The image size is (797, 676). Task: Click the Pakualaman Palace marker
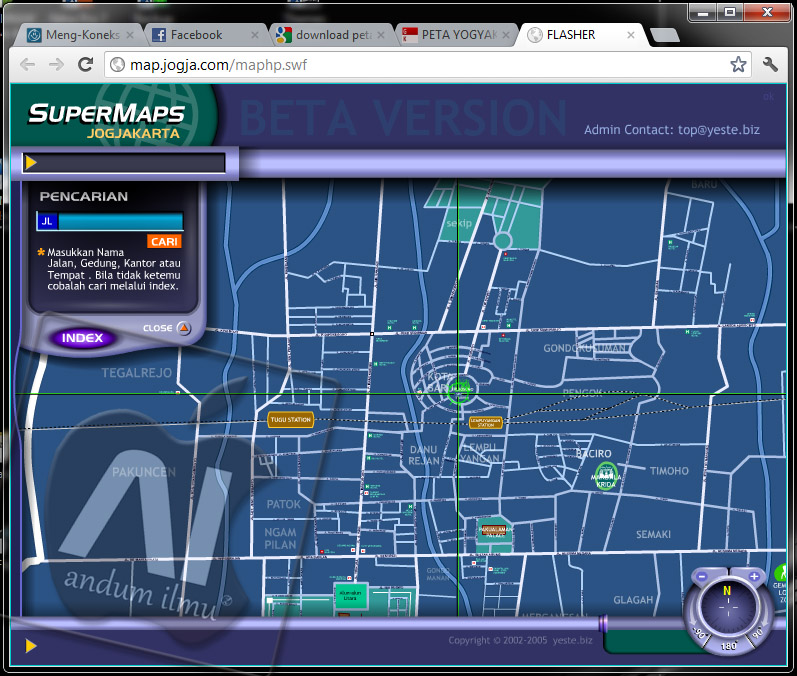[493, 531]
